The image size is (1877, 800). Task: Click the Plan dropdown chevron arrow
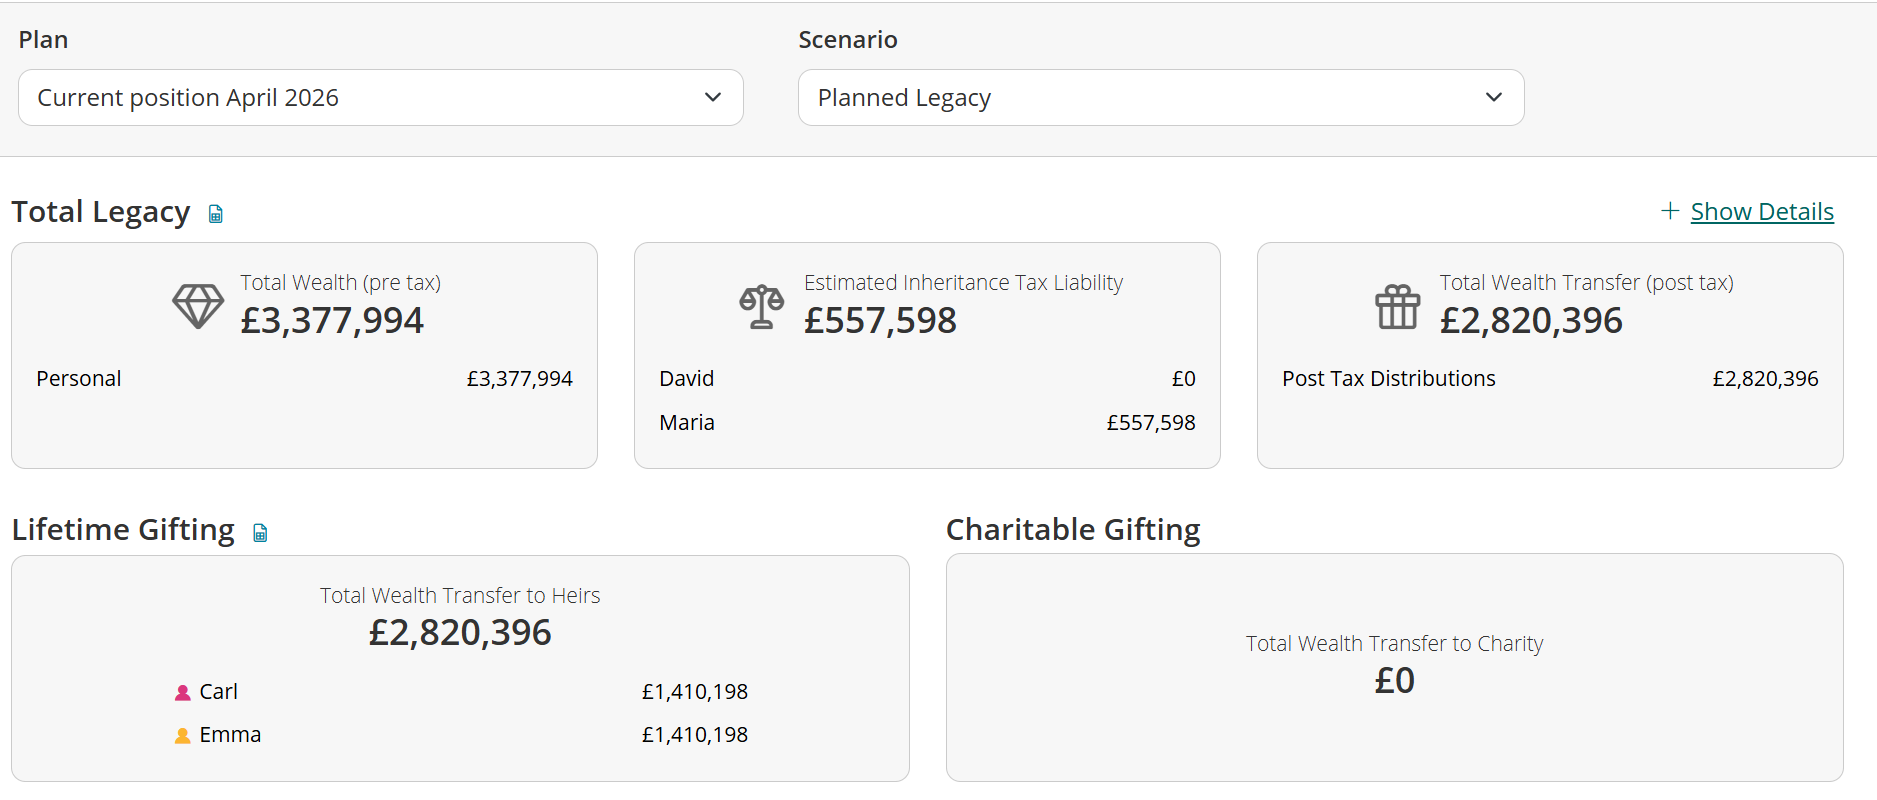713,97
